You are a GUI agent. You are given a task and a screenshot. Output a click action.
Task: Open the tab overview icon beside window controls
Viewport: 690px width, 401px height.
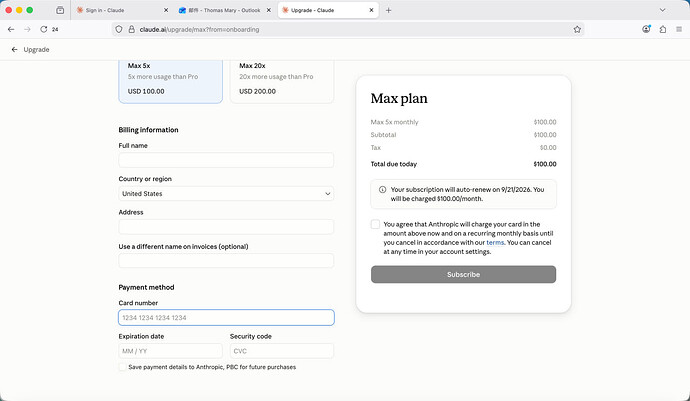tap(60, 10)
